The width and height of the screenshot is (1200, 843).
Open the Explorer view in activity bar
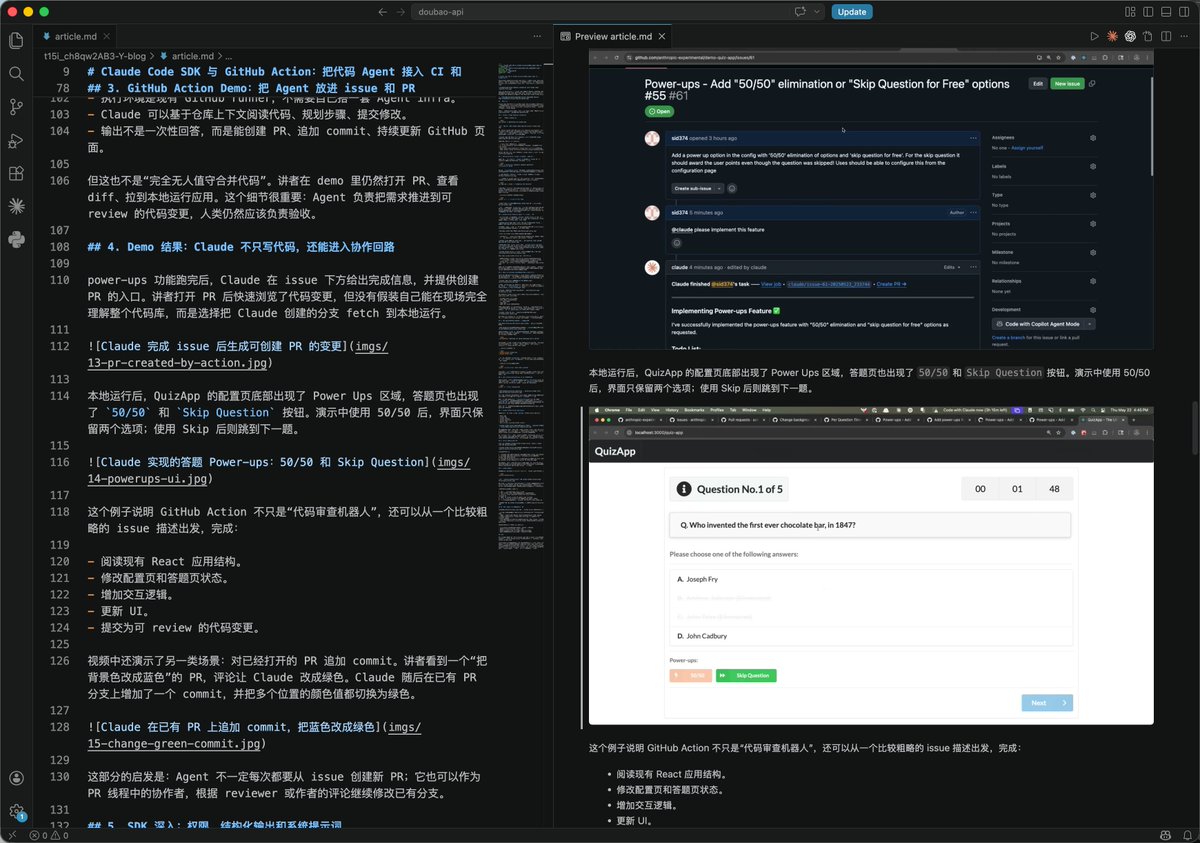[16, 41]
